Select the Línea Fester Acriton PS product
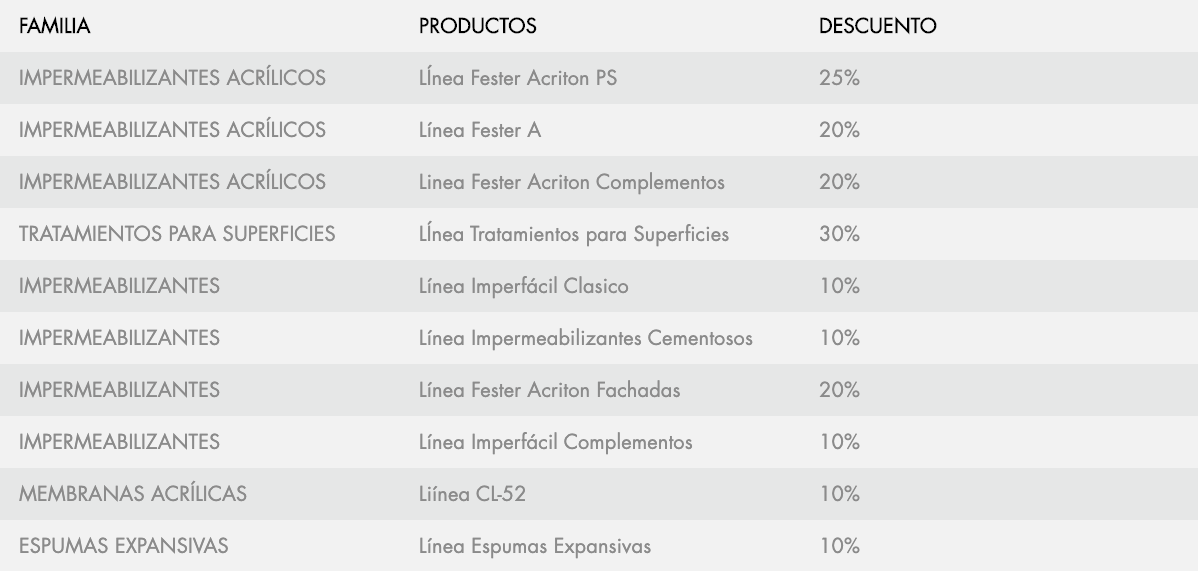The height and width of the screenshot is (571, 1198). point(517,78)
